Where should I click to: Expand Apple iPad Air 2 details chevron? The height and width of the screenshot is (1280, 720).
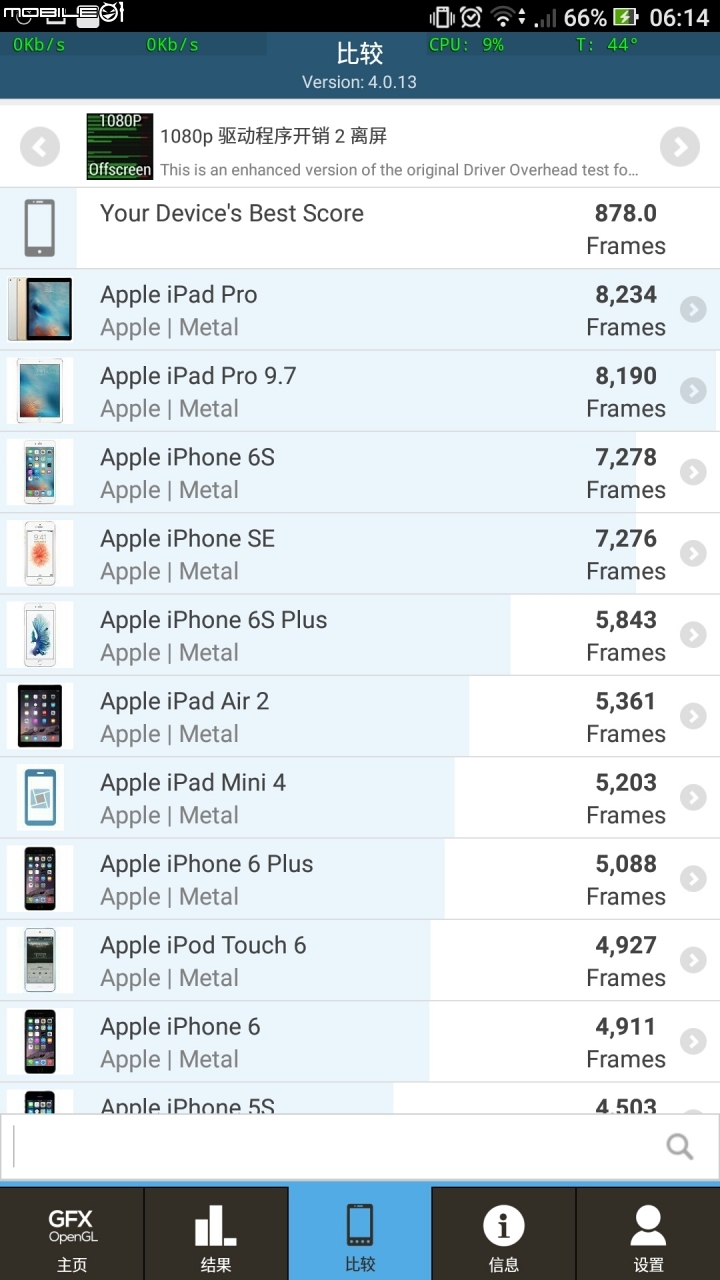coord(693,716)
